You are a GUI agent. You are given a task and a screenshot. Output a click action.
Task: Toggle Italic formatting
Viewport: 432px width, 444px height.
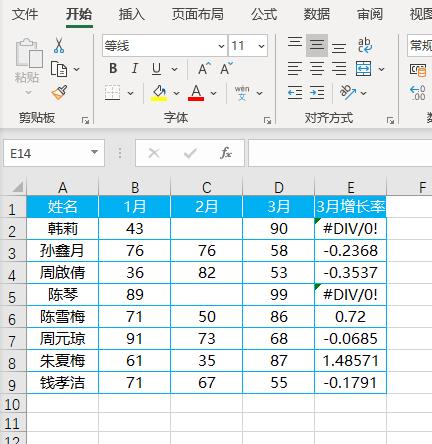[135, 69]
